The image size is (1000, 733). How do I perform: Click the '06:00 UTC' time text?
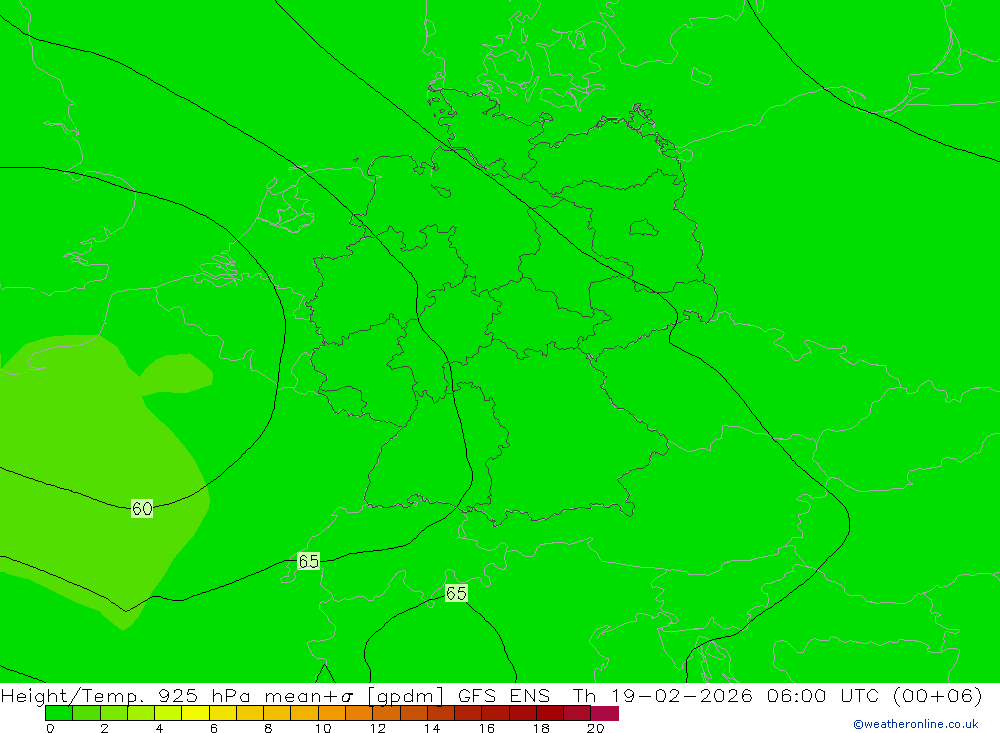pyautogui.click(x=823, y=695)
